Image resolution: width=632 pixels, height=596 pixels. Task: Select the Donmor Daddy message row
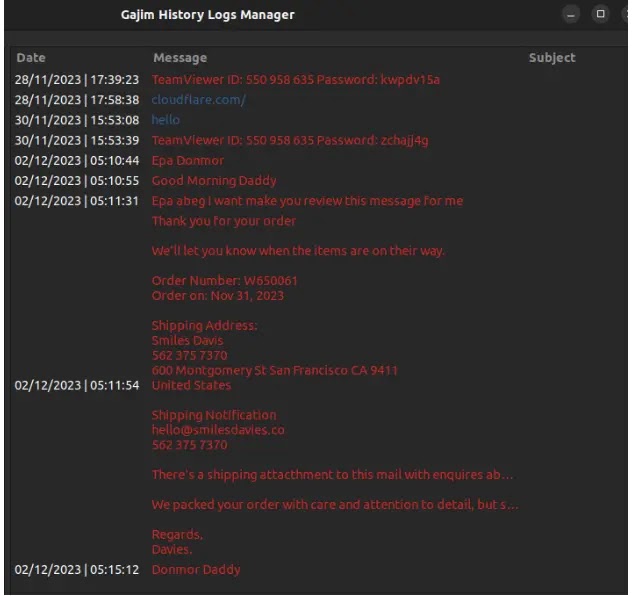tap(318, 569)
